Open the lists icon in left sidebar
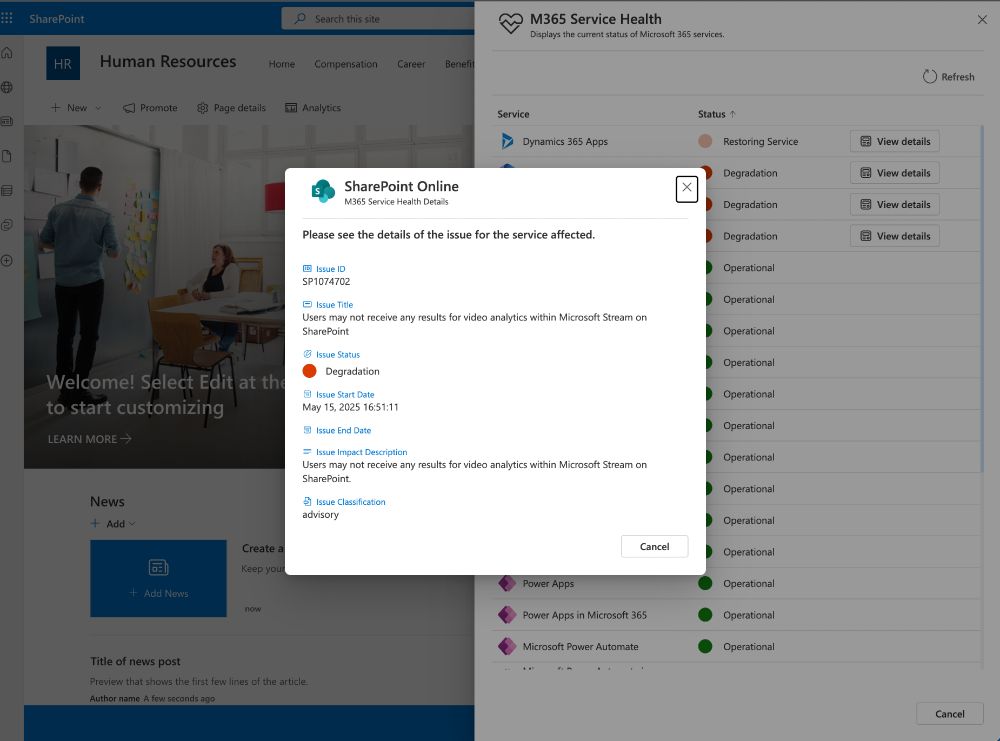Viewport: 1000px width, 741px height. click(7, 191)
